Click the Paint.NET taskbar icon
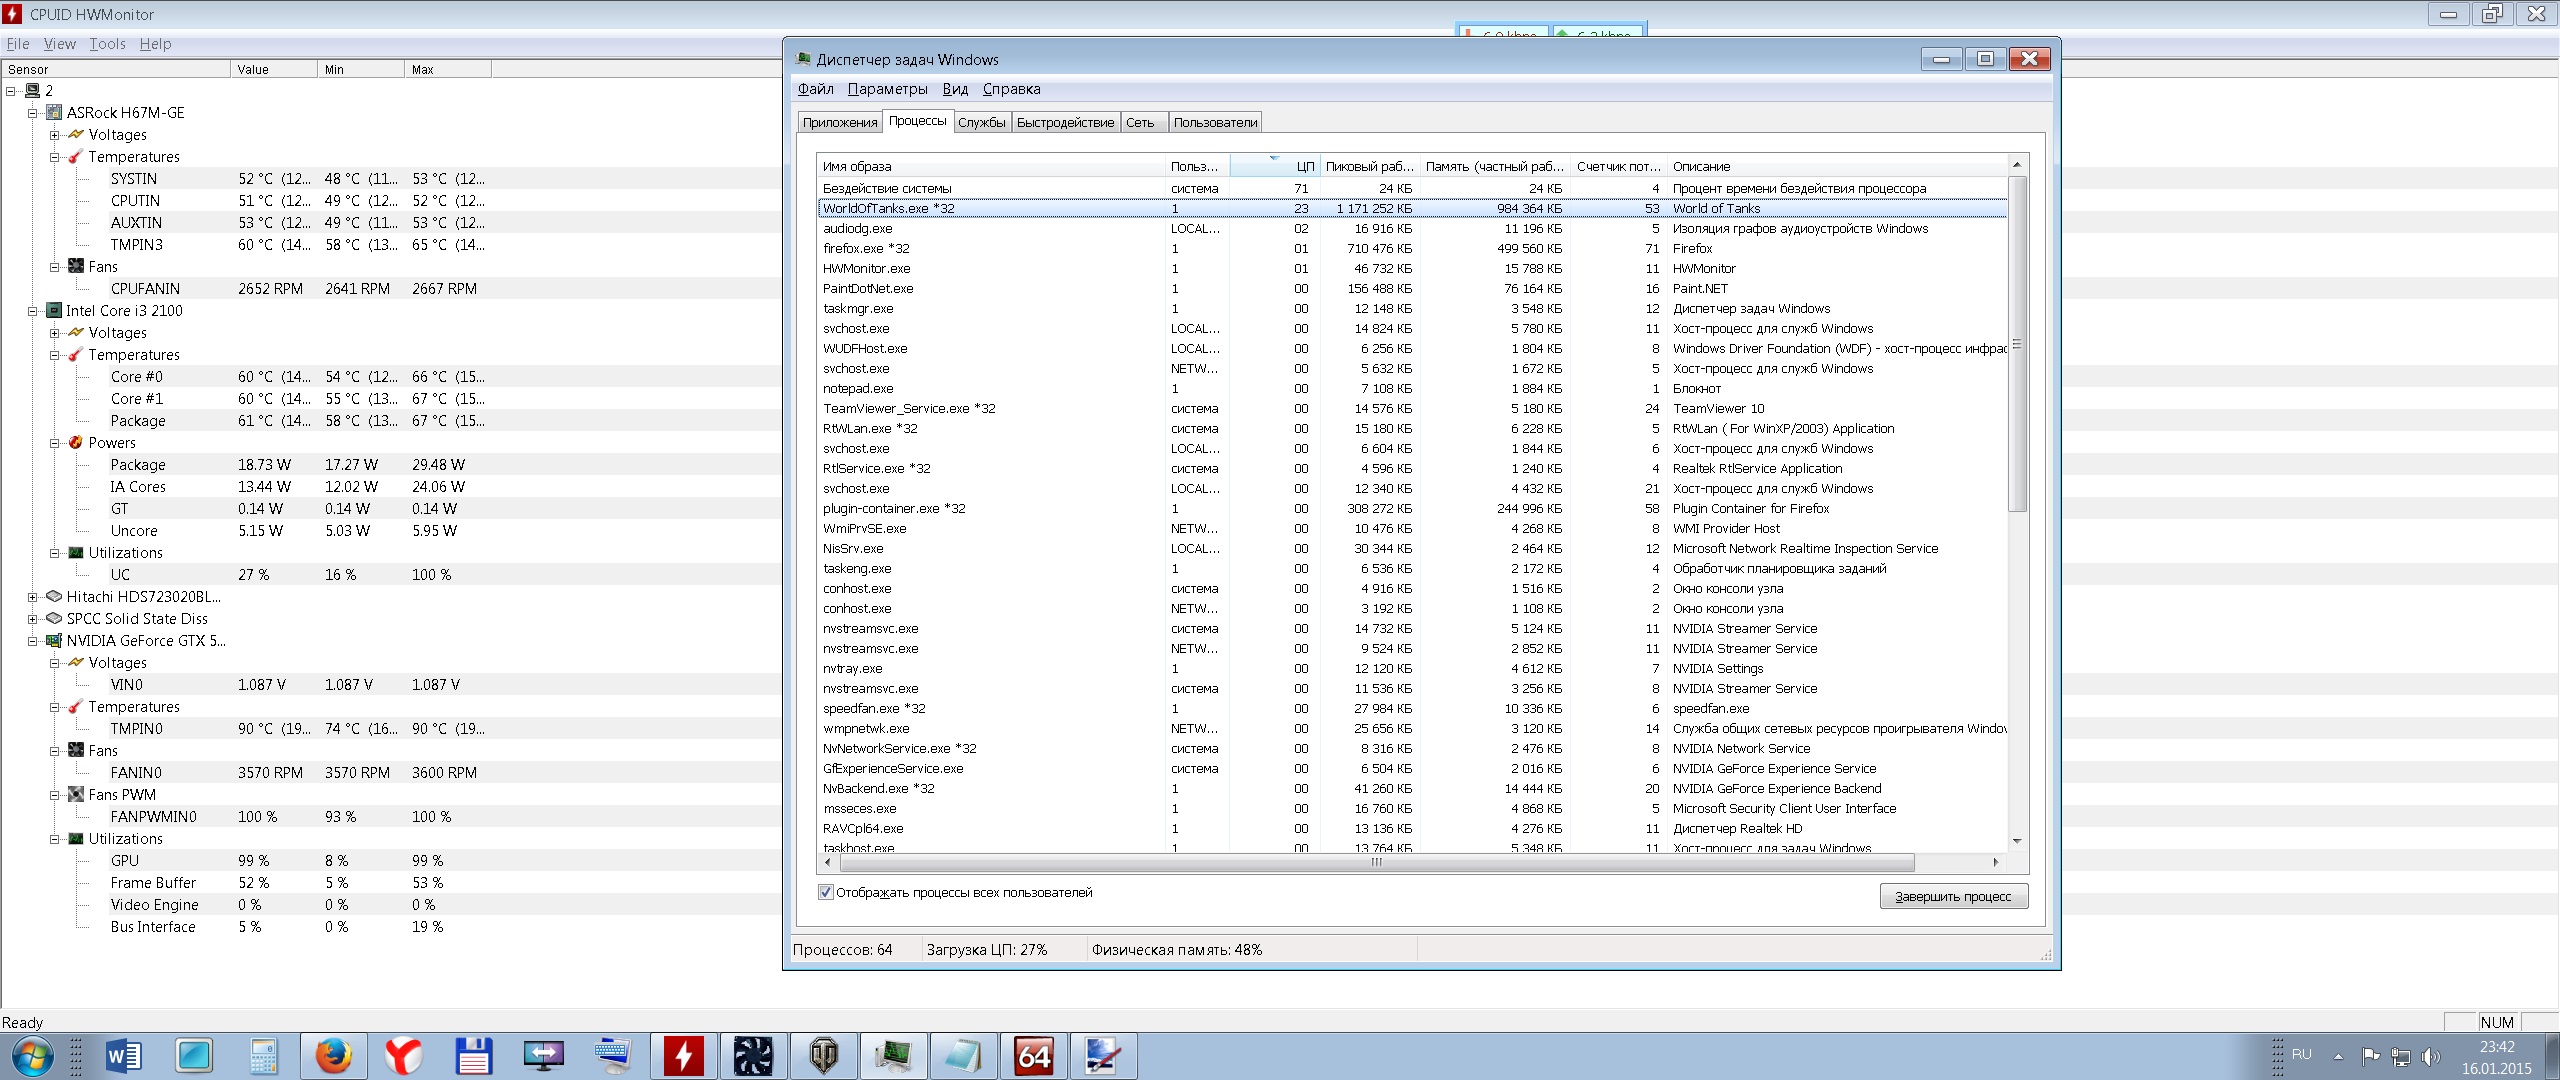The width and height of the screenshot is (2560, 1080). tap(1103, 1056)
